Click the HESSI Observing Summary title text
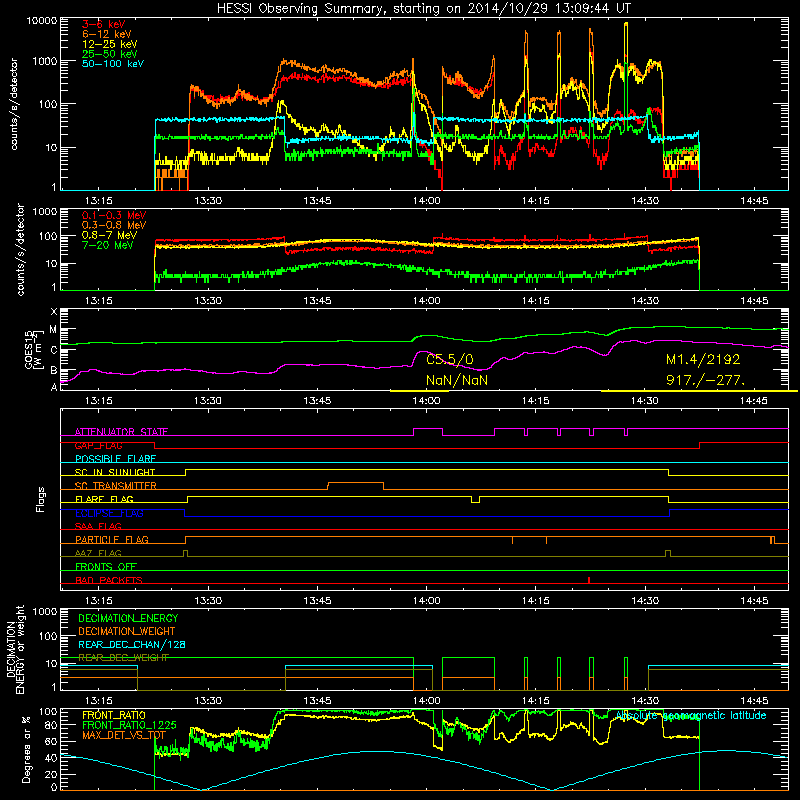This screenshot has height=800, width=800. (423, 9)
